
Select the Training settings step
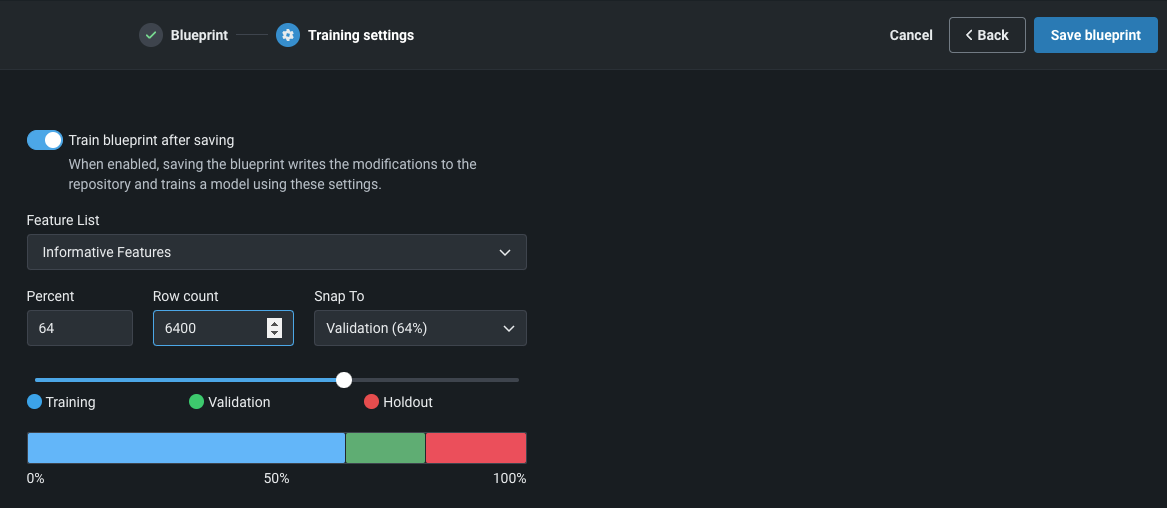[360, 35]
